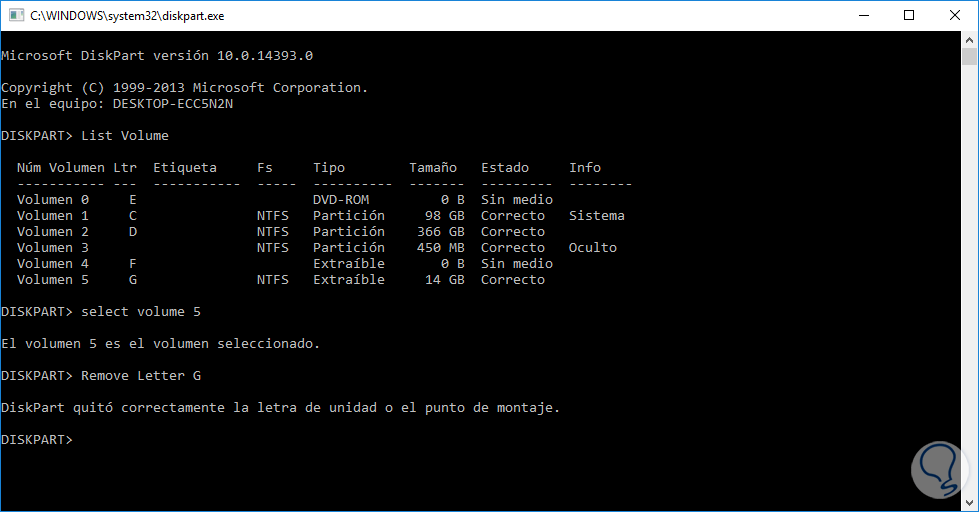Click the window title path text
The width and height of the screenshot is (979, 512).
coord(125,15)
